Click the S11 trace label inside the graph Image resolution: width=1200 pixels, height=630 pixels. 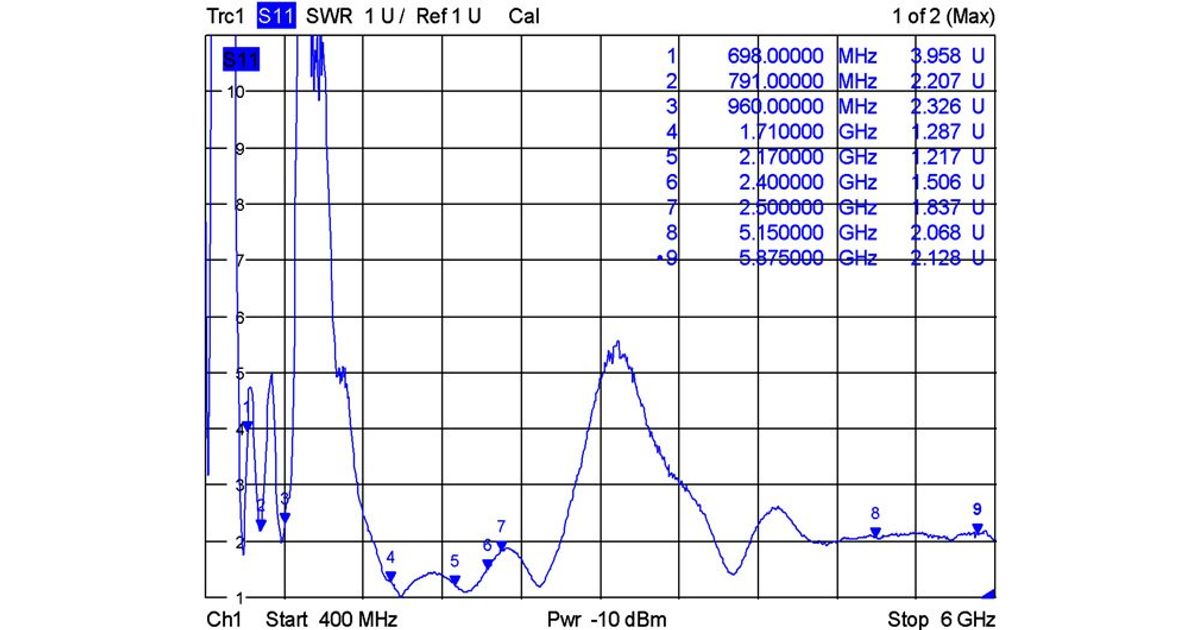[241, 61]
